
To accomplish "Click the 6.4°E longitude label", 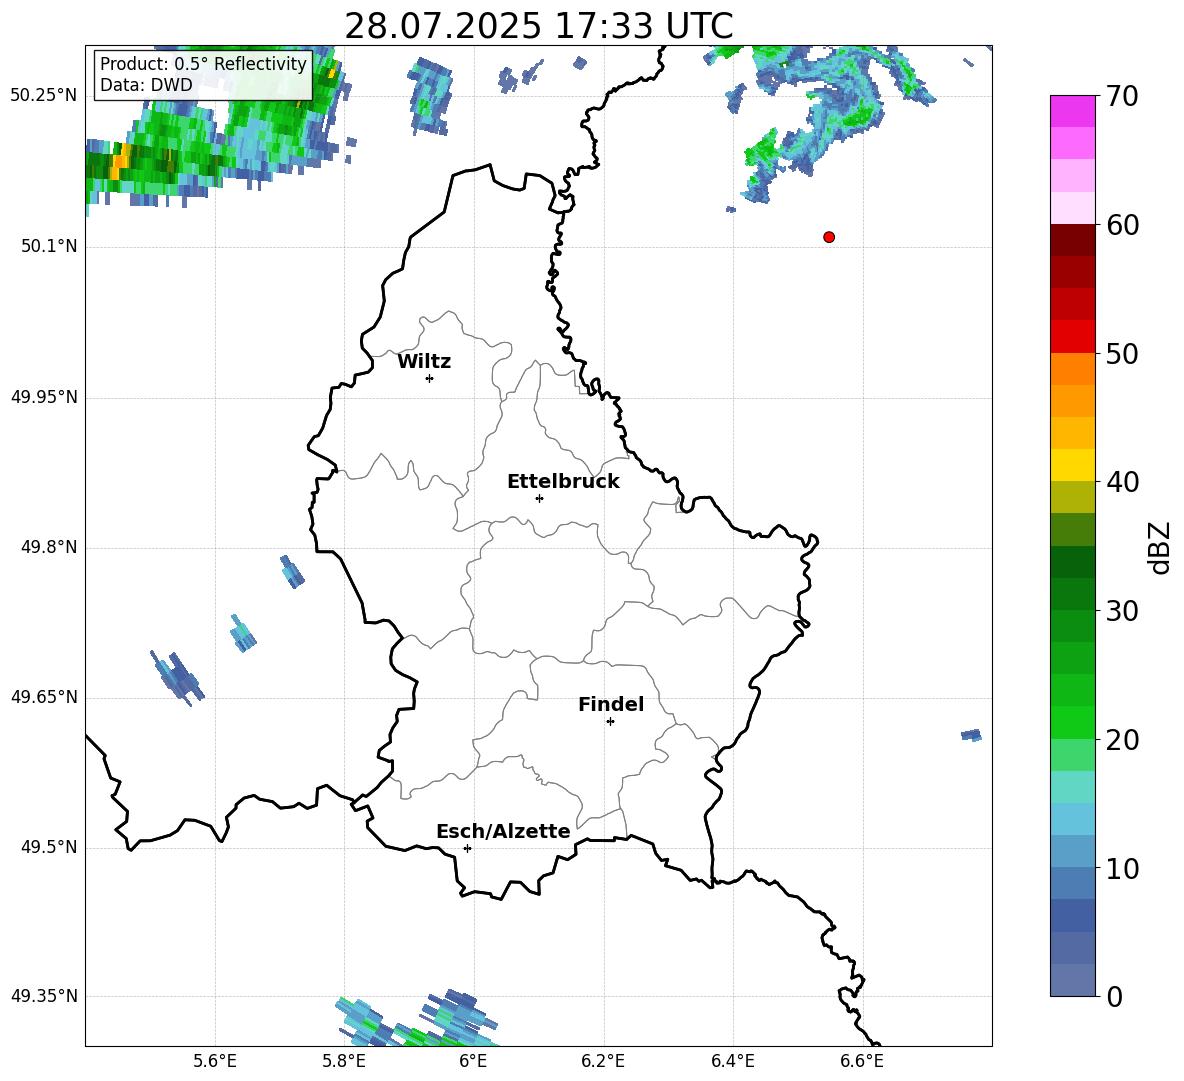I will pyautogui.click(x=732, y=1061).
